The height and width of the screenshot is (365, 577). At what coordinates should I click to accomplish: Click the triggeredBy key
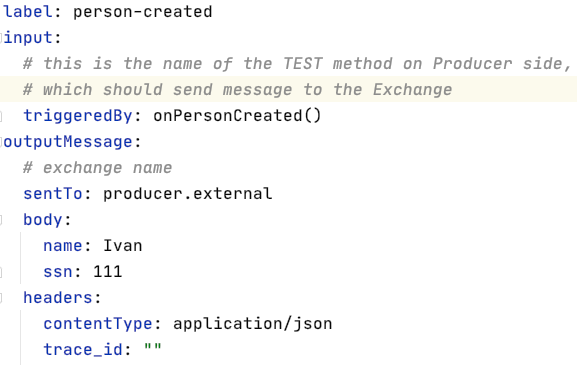(x=78, y=116)
